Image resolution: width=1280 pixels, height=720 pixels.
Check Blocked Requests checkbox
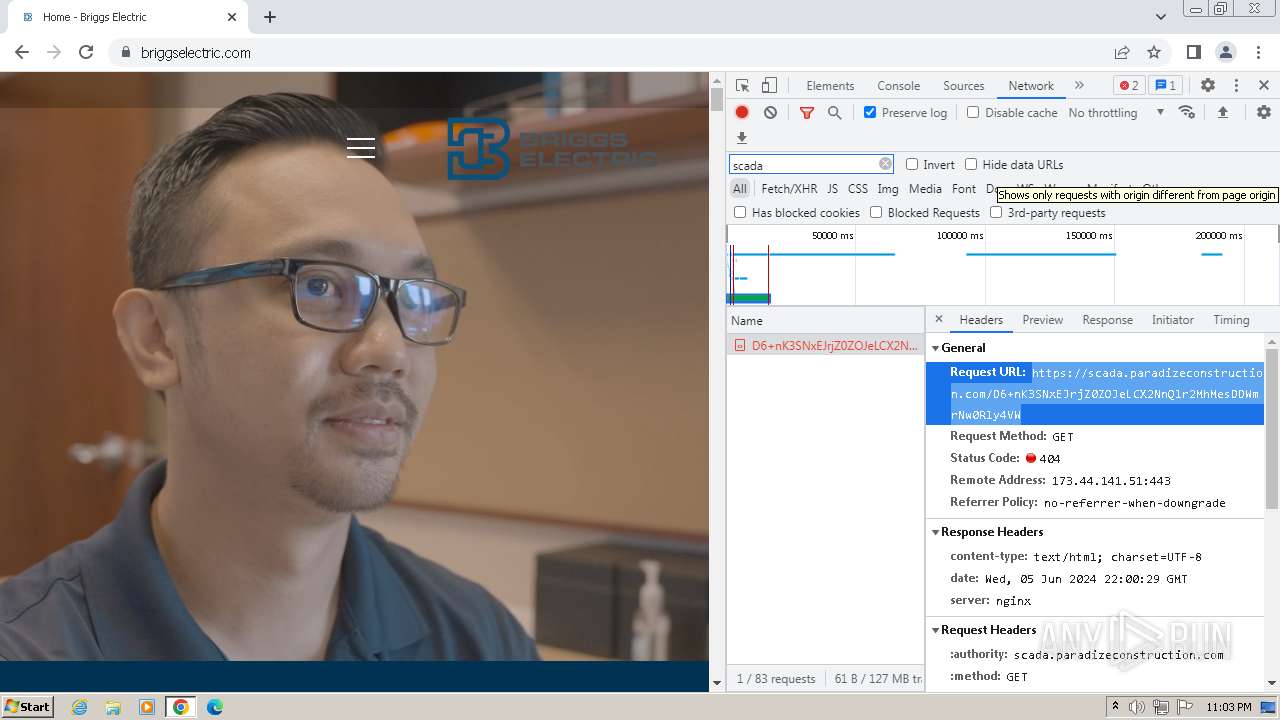click(876, 213)
